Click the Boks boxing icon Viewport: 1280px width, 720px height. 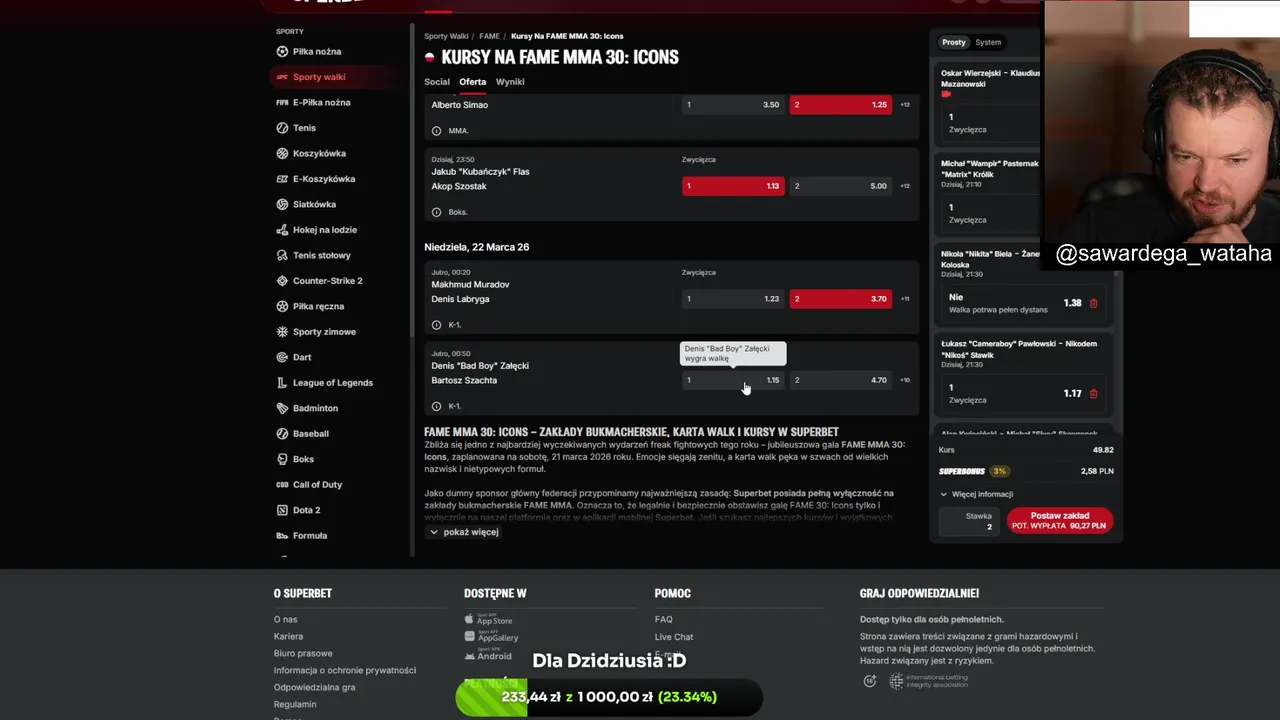[282, 459]
